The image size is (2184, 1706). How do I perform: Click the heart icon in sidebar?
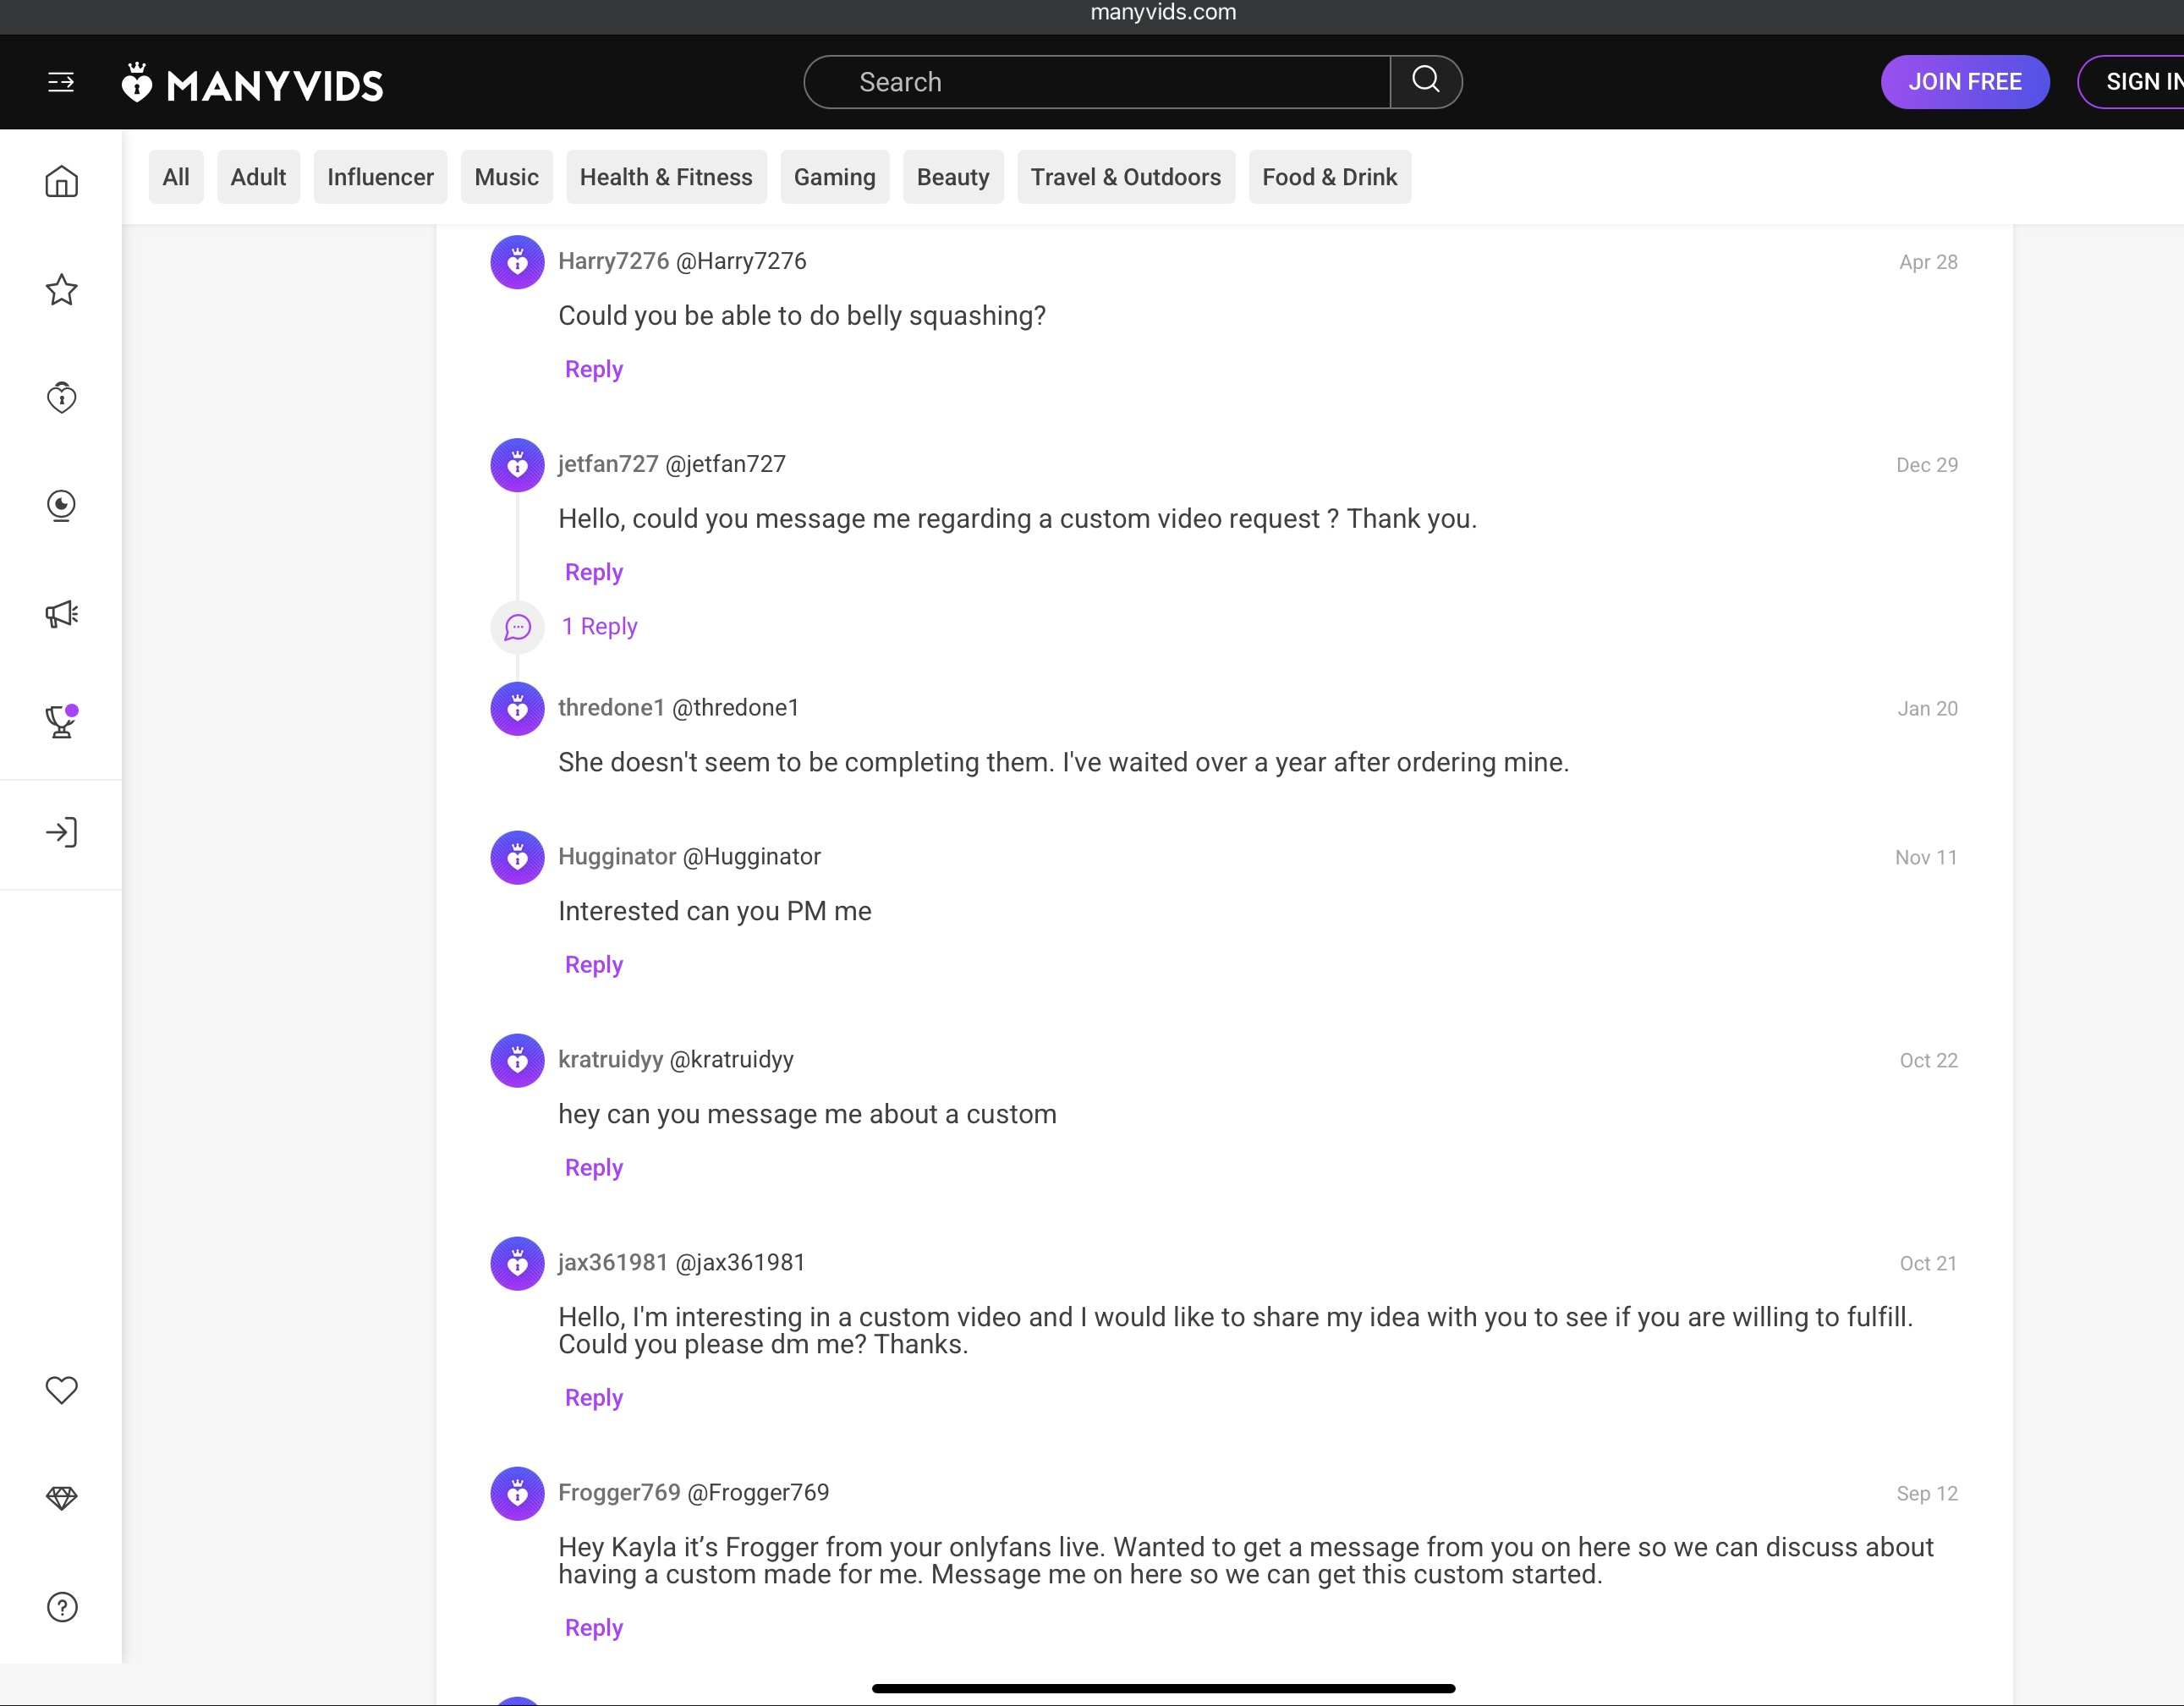(62, 1390)
